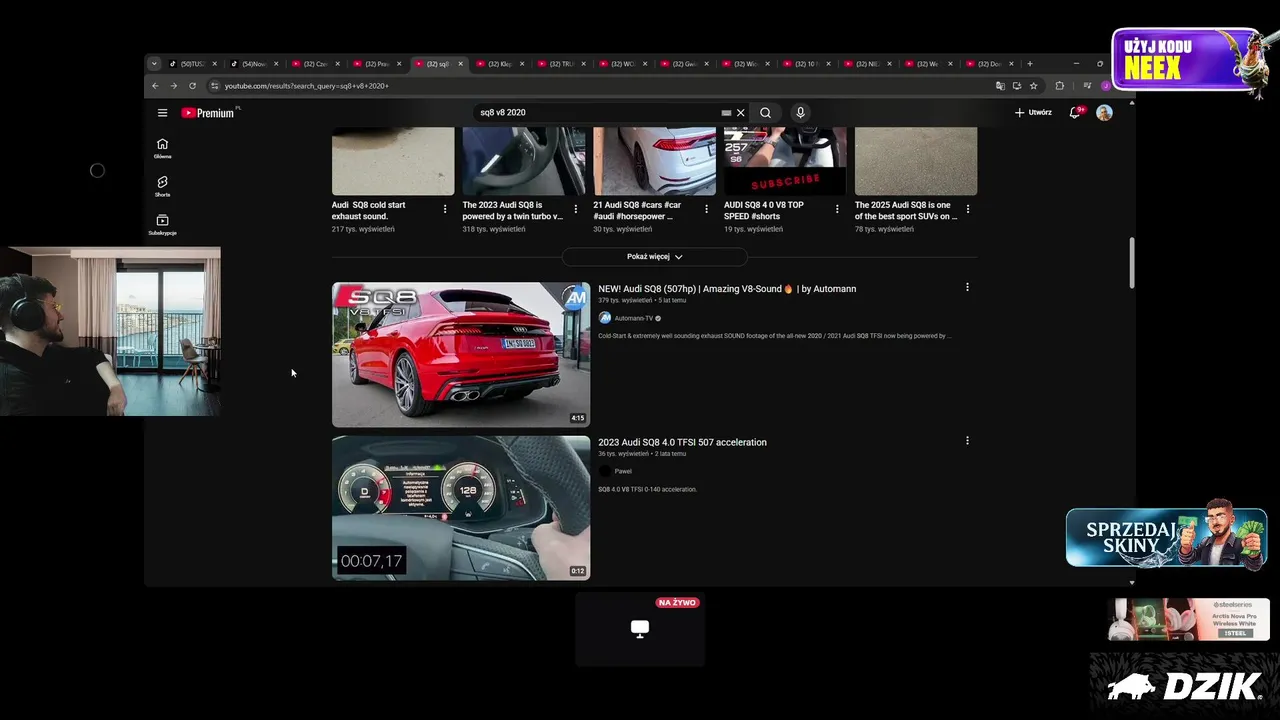1280x720 pixels.
Task: Click the page vertical scrollbar thumb
Action: tap(1132, 262)
